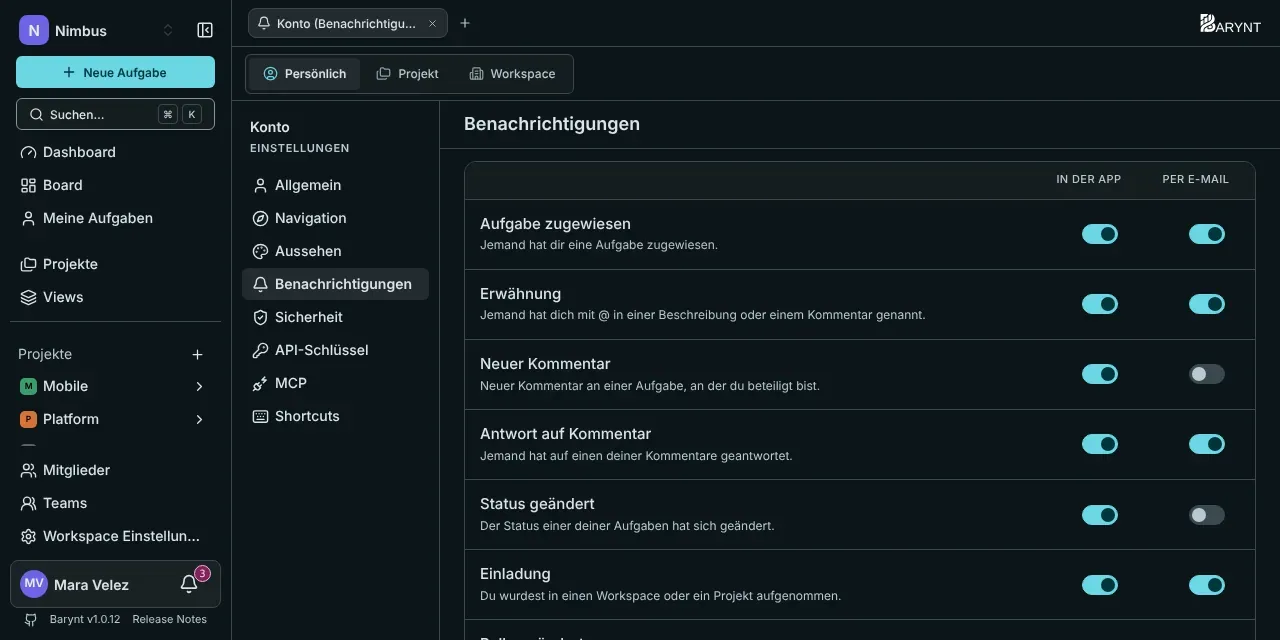The height and width of the screenshot is (640, 1280).
Task: Open Mara Velez user menu
Action: (92, 584)
